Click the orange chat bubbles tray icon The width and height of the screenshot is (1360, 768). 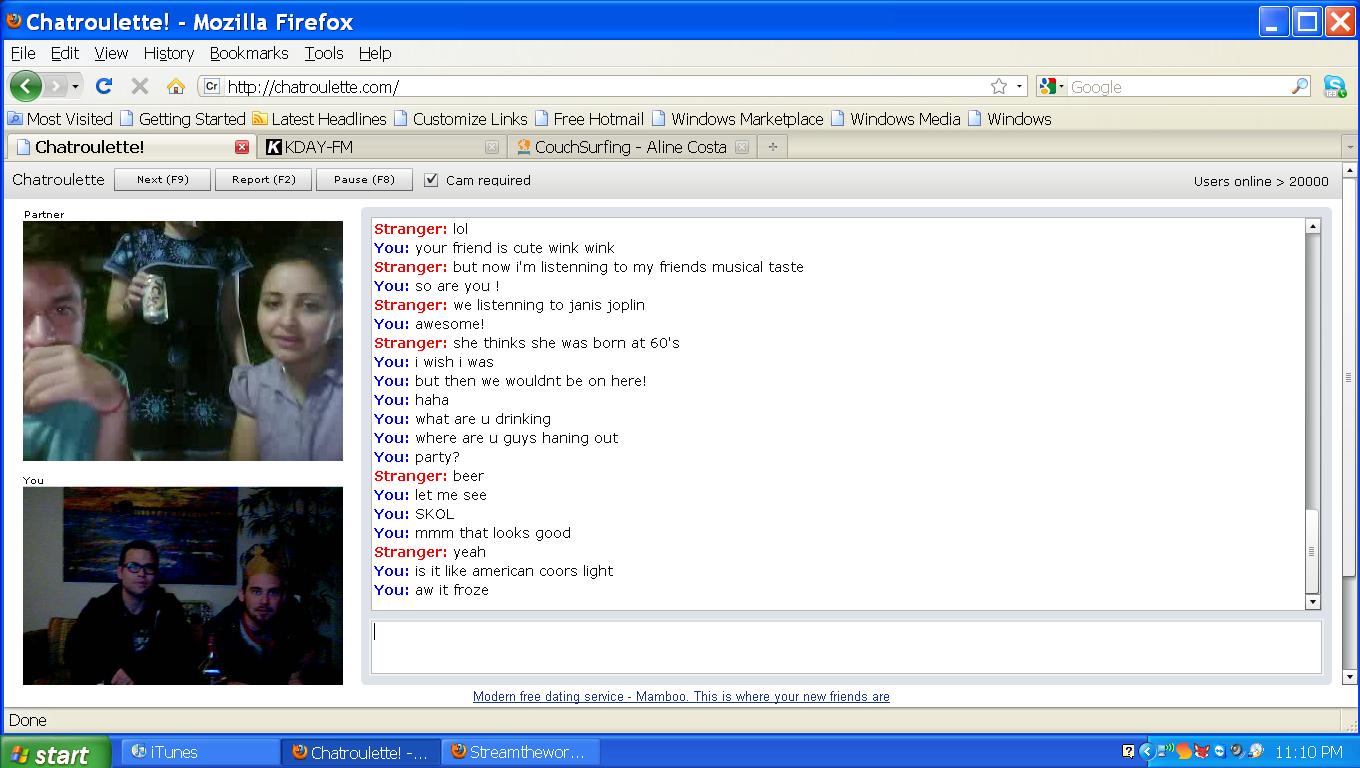coord(1184,751)
